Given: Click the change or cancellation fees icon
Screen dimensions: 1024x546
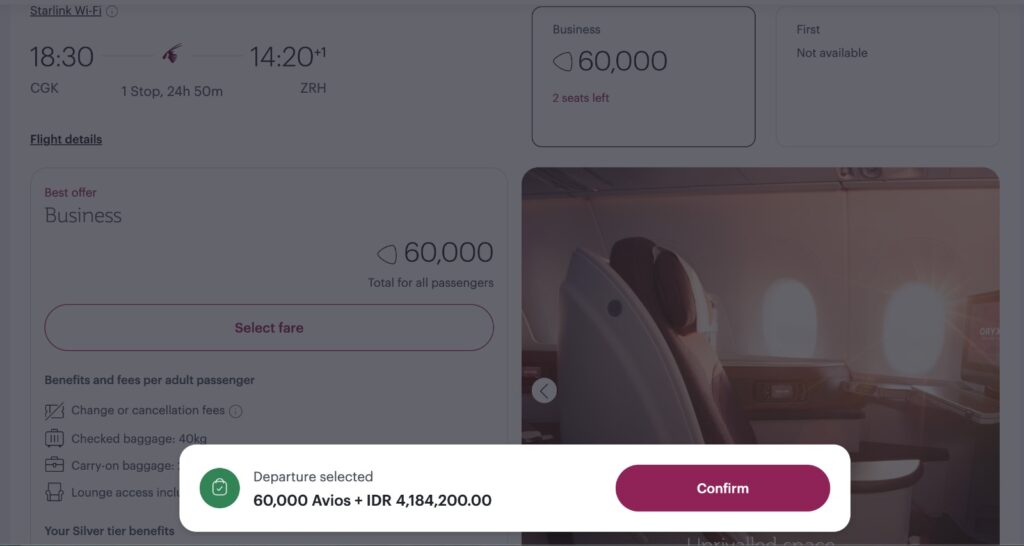Looking at the screenshot, I should 54,411.
